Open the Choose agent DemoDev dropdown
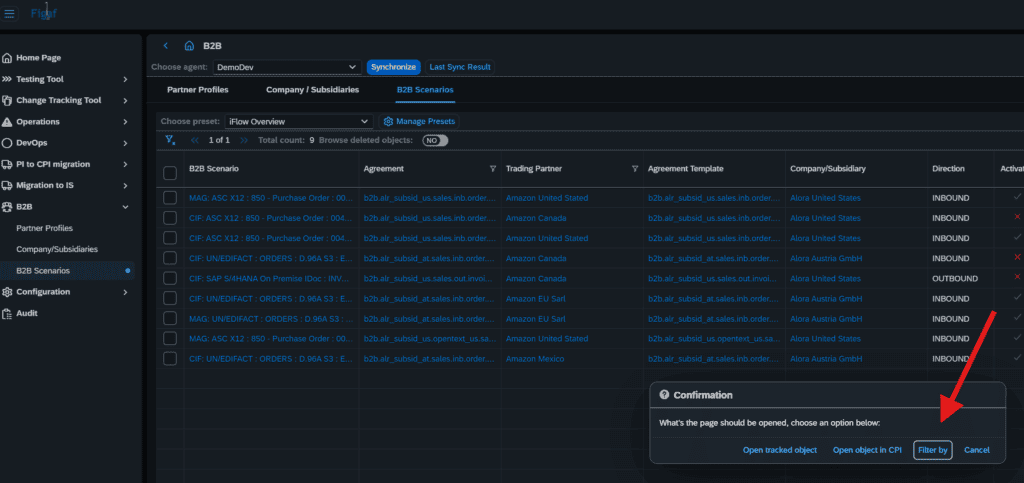The width and height of the screenshot is (1024, 483). pyautogui.click(x=287, y=67)
